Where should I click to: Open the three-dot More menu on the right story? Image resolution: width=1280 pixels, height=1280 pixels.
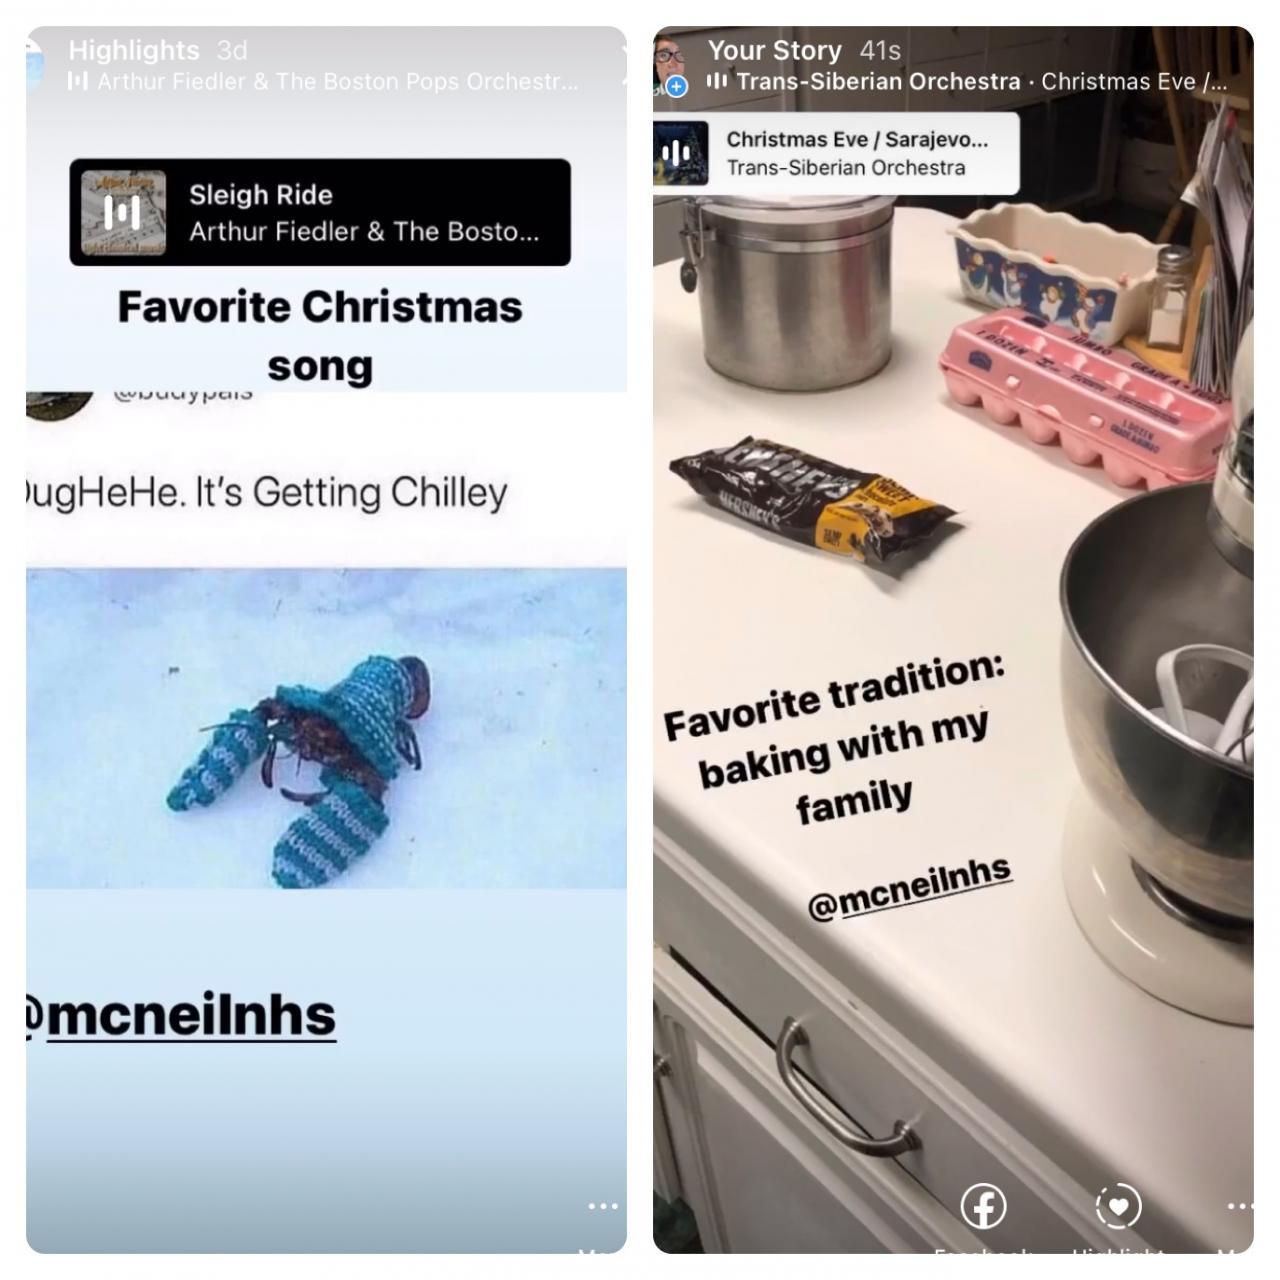pyautogui.click(x=1240, y=1206)
